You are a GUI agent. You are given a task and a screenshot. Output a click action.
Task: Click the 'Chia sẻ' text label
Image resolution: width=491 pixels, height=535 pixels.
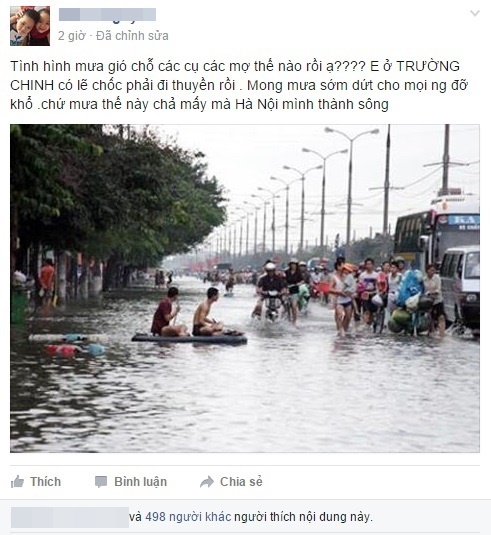241,482
